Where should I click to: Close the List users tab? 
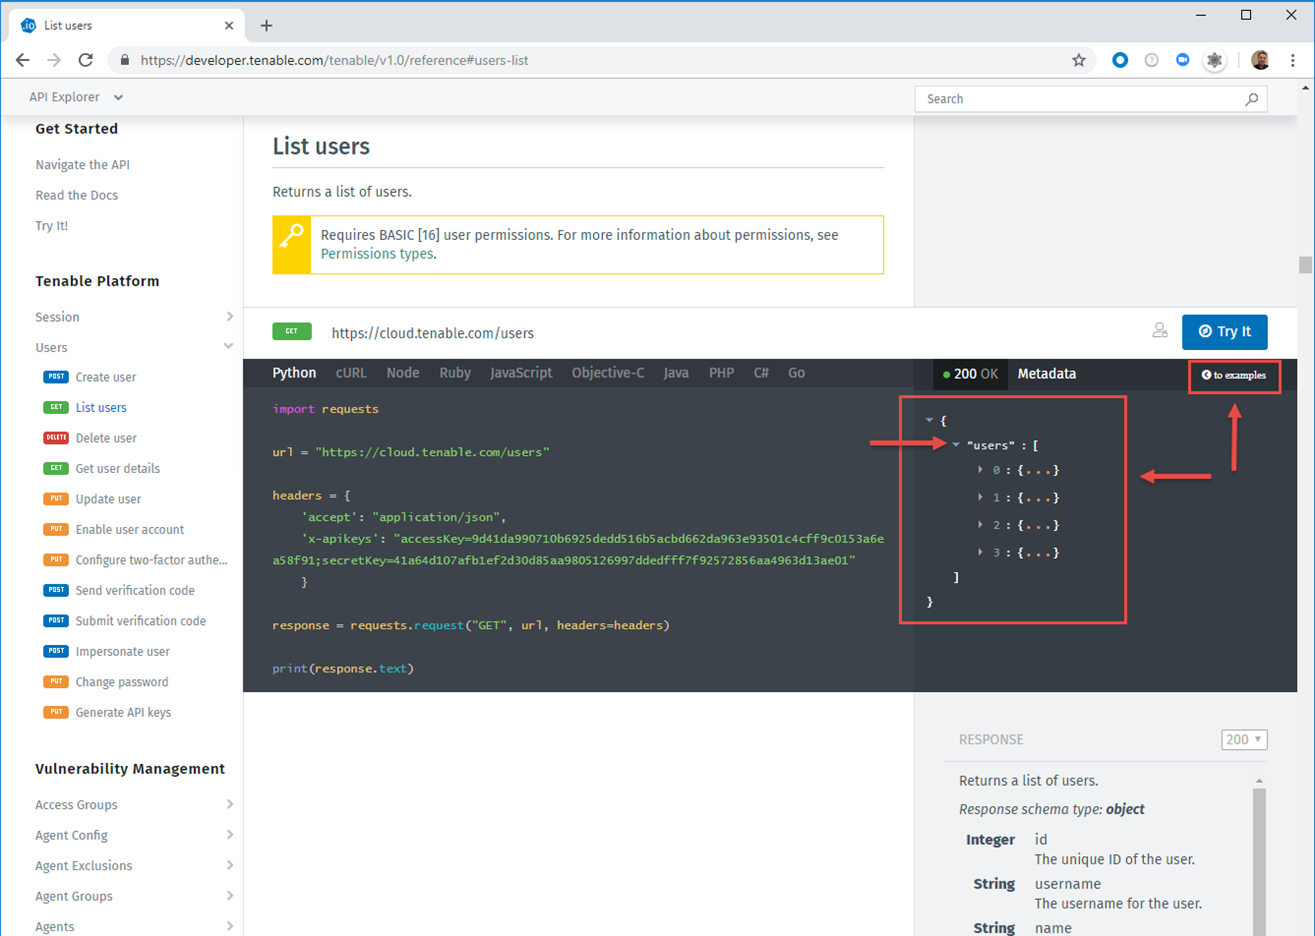(229, 26)
